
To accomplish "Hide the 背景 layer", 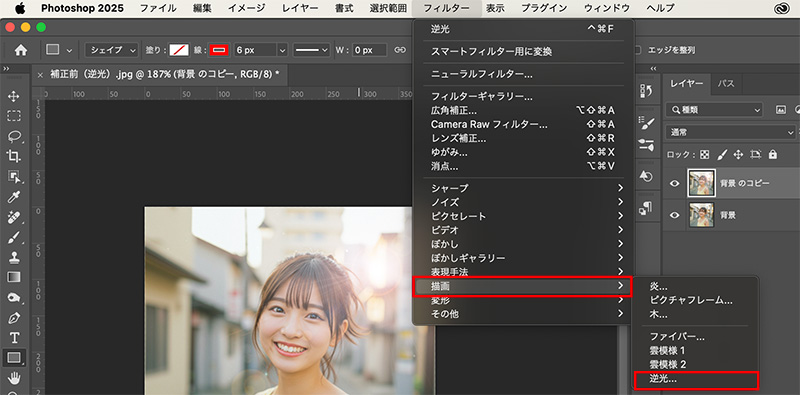I will tap(674, 215).
